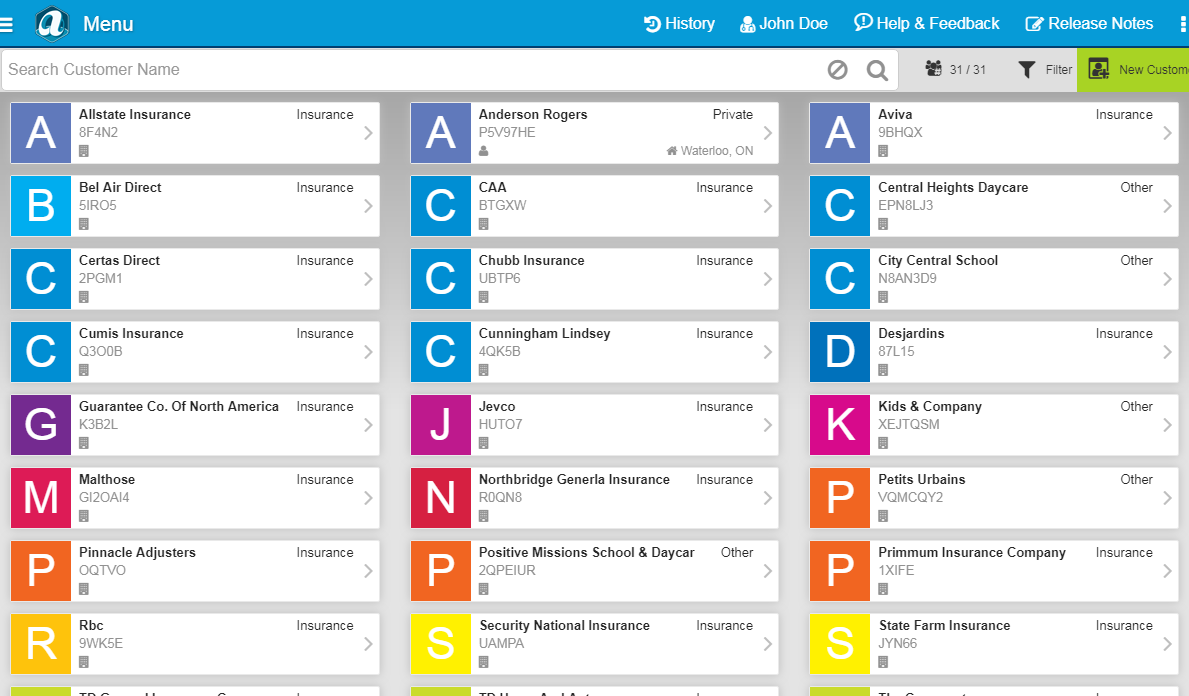The width and height of the screenshot is (1189, 696).
Task: Open Positive Missions School & Daycar card
Action: pyautogui.click(x=594, y=571)
